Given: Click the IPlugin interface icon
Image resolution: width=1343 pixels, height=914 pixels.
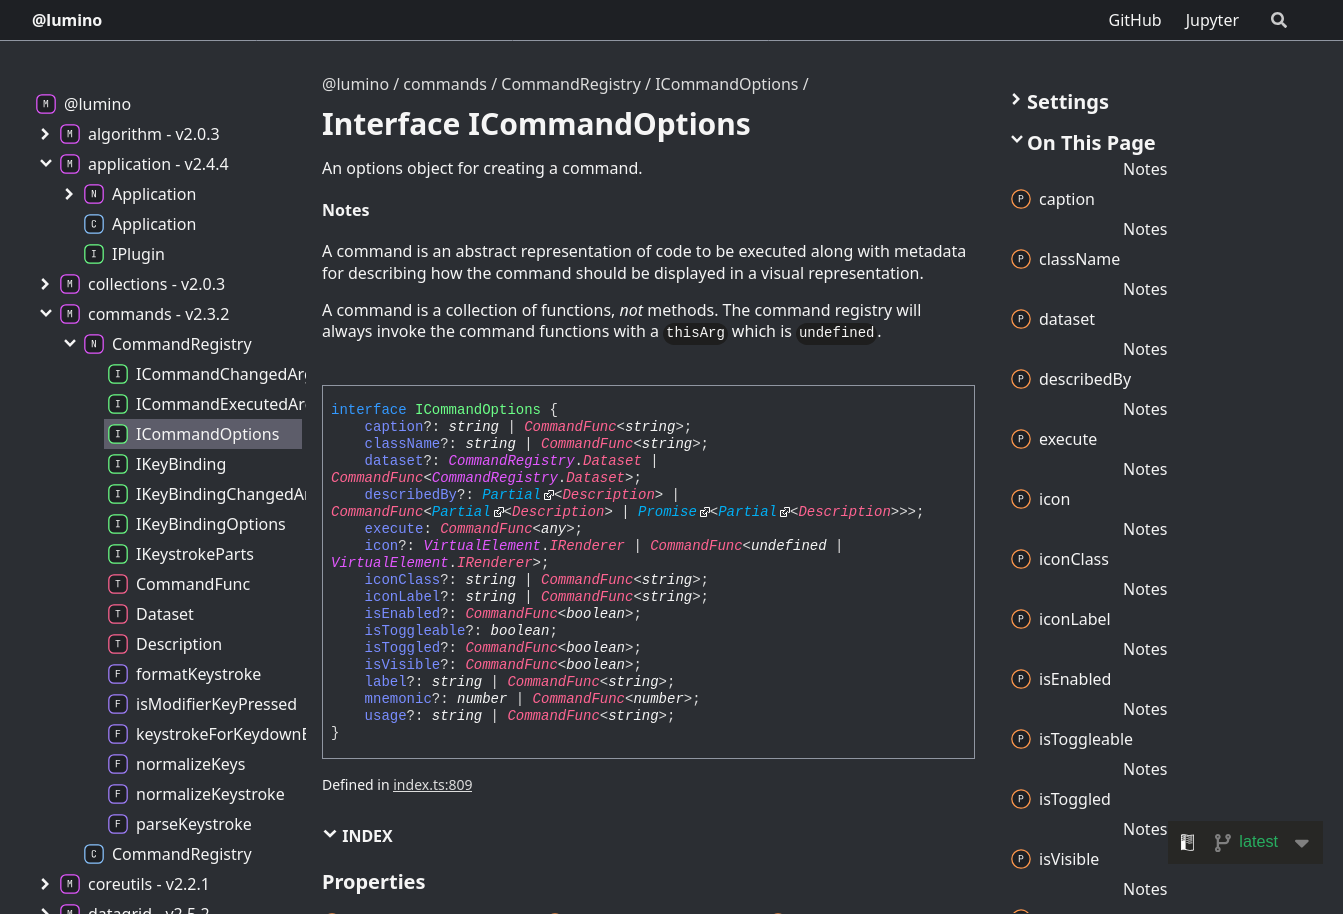Looking at the screenshot, I should click(x=93, y=254).
